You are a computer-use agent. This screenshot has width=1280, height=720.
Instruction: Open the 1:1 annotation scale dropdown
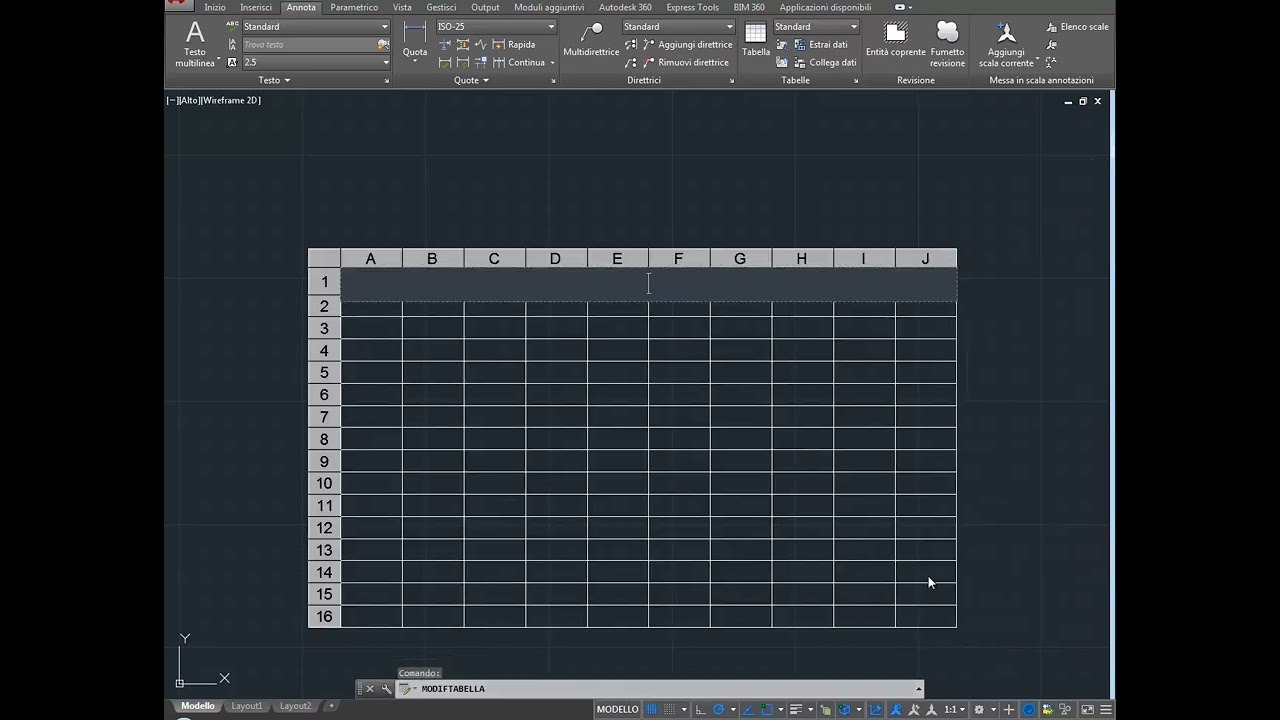pyautogui.click(x=957, y=710)
